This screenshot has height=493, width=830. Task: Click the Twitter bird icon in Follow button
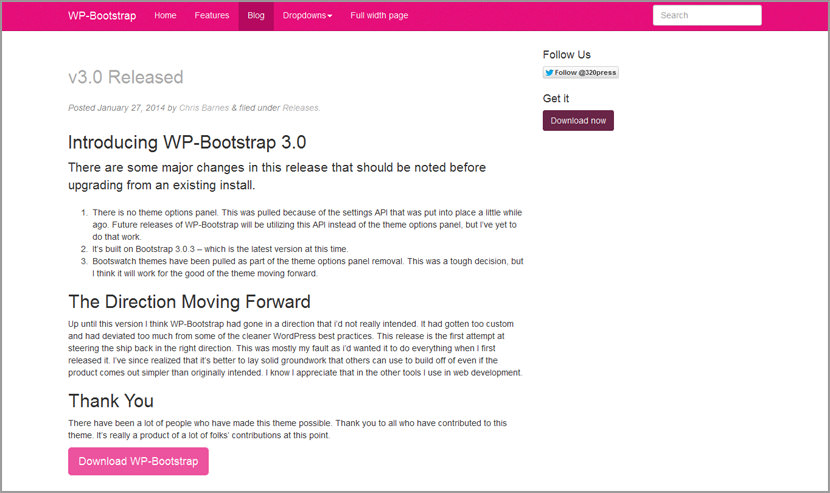click(549, 73)
